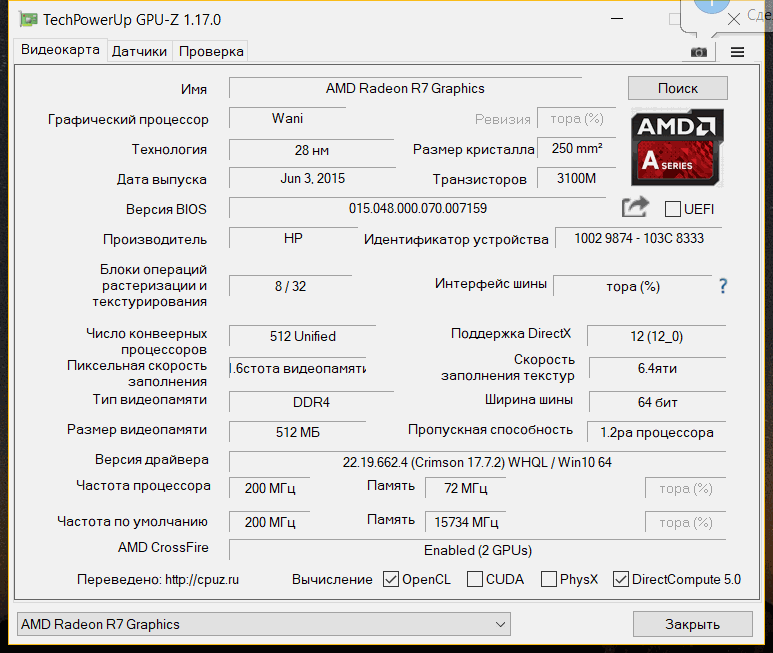Image resolution: width=773 pixels, height=653 pixels.
Task: Enable the CUDA checkbox
Action: [x=475, y=579]
